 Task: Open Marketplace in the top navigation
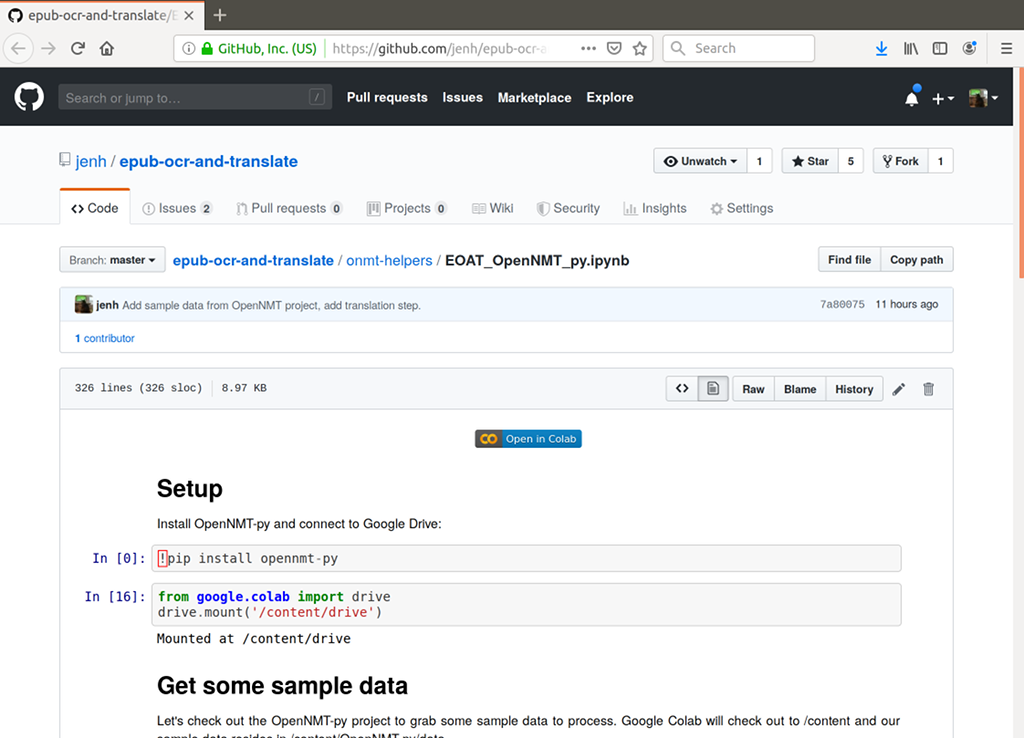tap(534, 97)
